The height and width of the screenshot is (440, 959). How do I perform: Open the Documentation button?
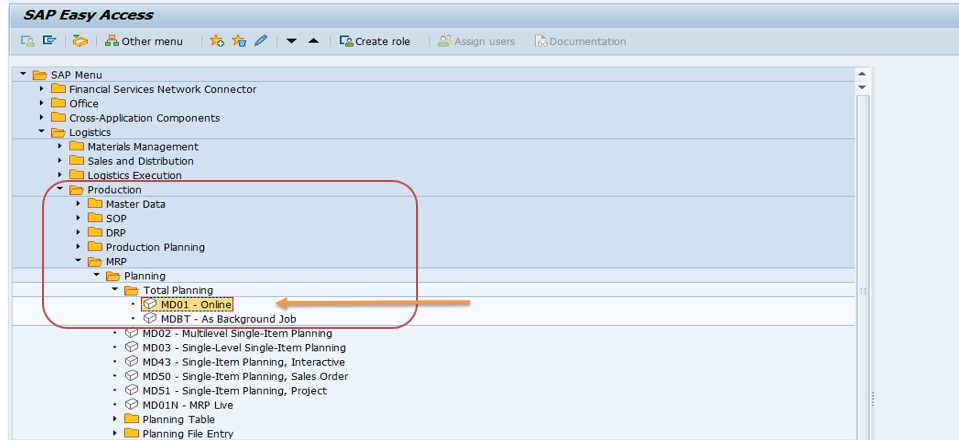click(x=580, y=41)
